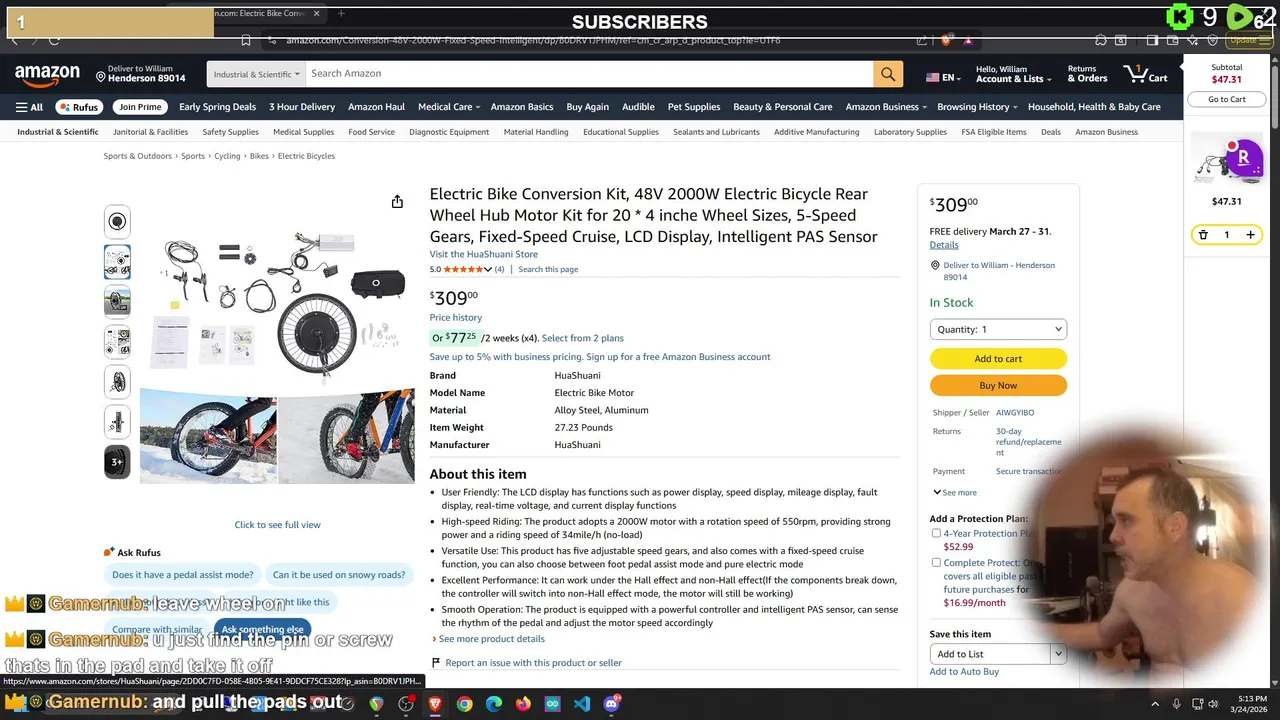This screenshot has width=1280, height=720.
Task: Remove item using sidebar trash icon
Action: tap(1203, 235)
